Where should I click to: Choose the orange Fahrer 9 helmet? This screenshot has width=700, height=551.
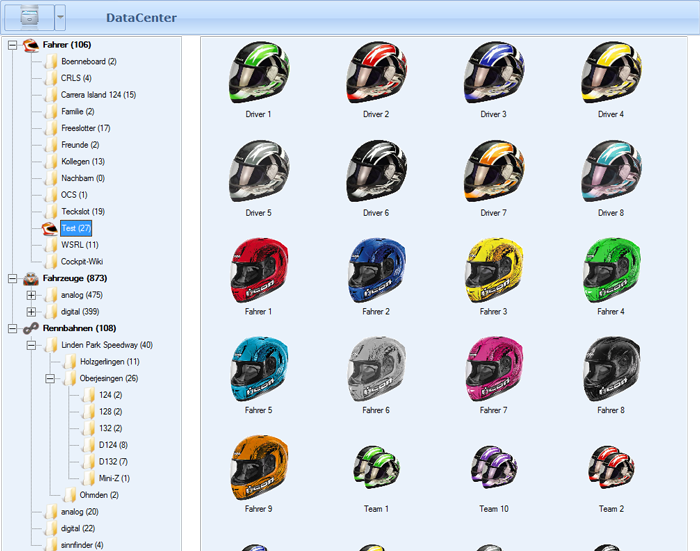pos(259,467)
